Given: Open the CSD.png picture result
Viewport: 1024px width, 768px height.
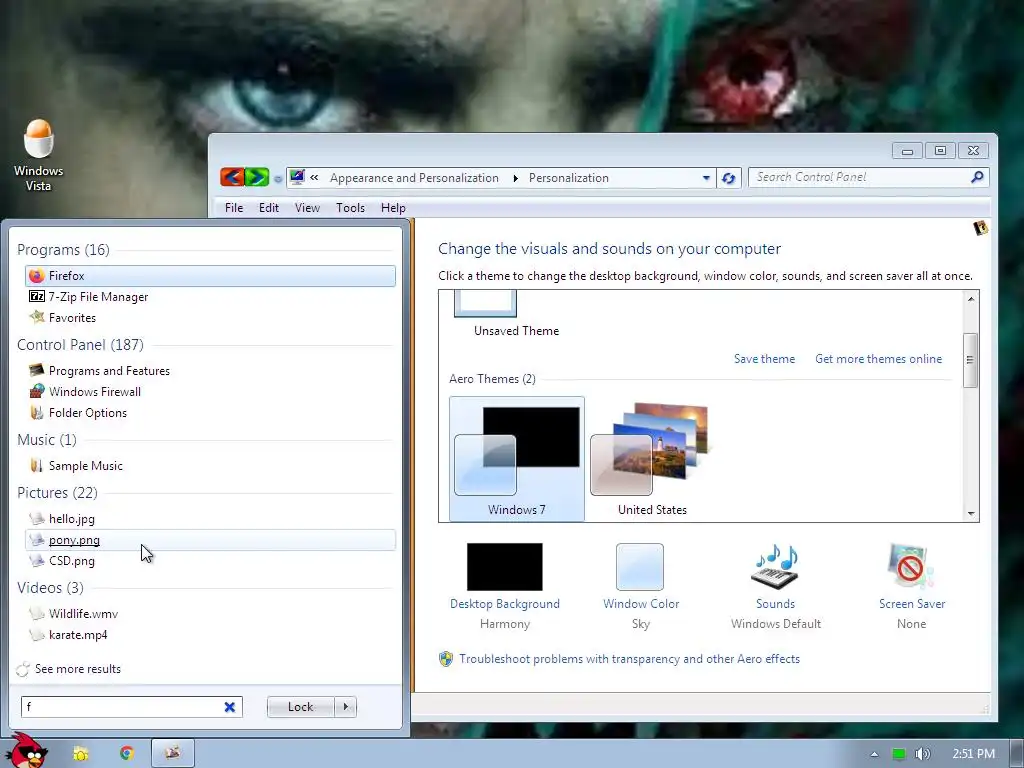Looking at the screenshot, I should [x=210, y=560].
